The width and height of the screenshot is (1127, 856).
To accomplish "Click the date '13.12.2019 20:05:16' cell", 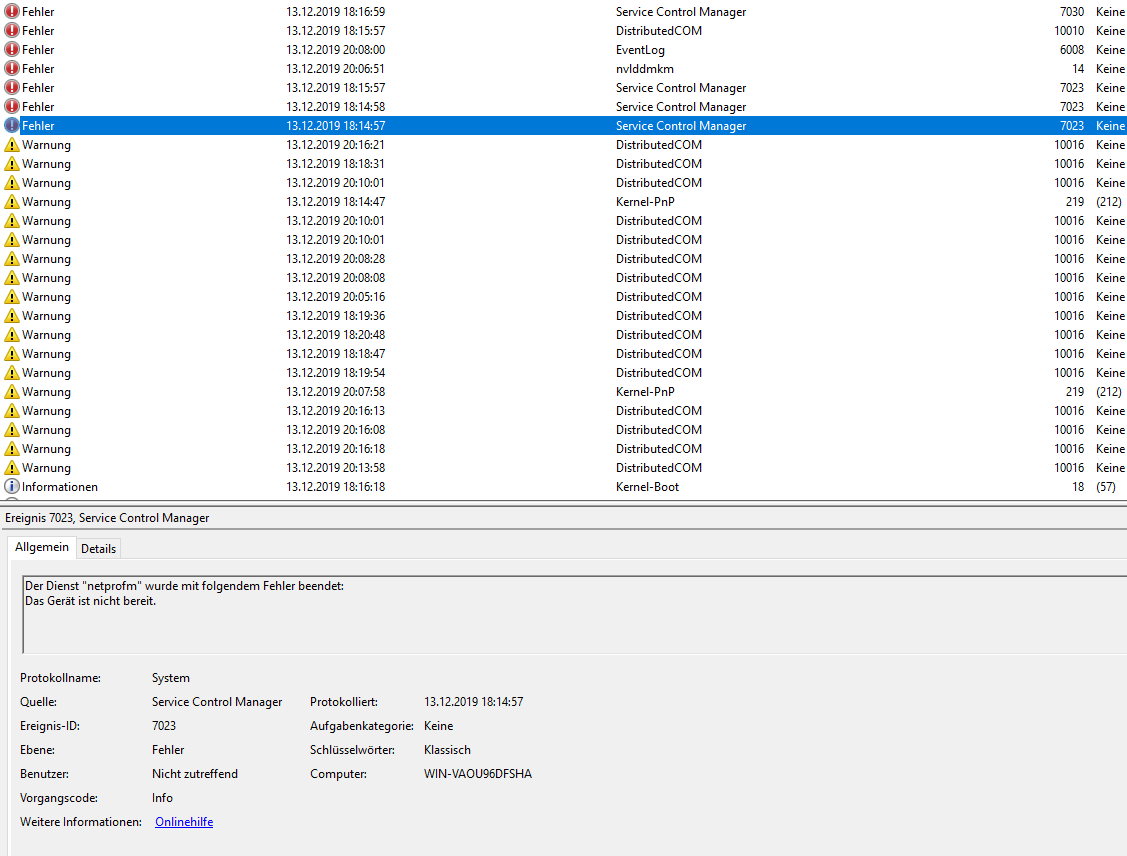I will pyautogui.click(x=336, y=296).
